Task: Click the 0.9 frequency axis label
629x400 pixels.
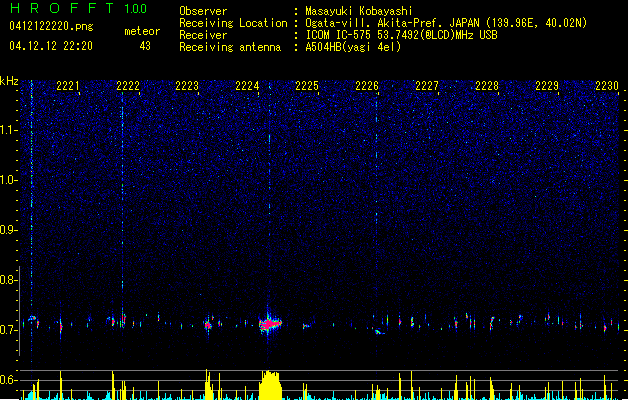Action: click(8, 230)
